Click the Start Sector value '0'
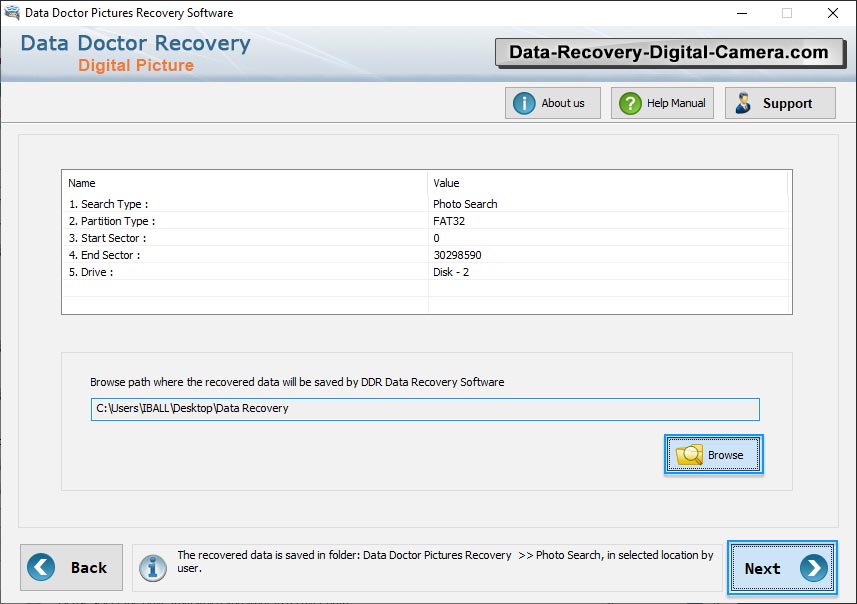The width and height of the screenshot is (857, 604). click(436, 238)
